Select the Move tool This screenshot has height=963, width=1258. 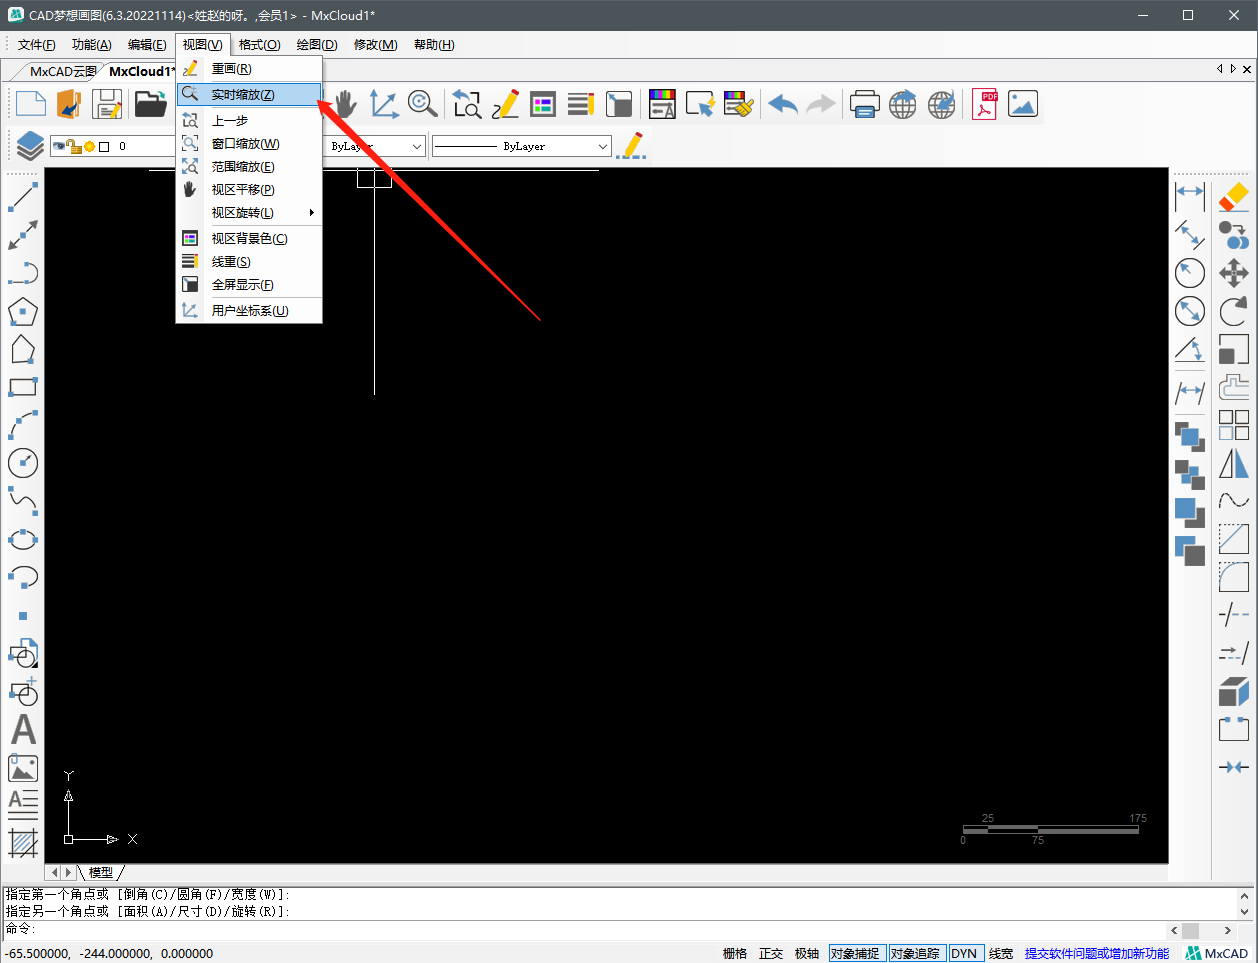[1234, 273]
